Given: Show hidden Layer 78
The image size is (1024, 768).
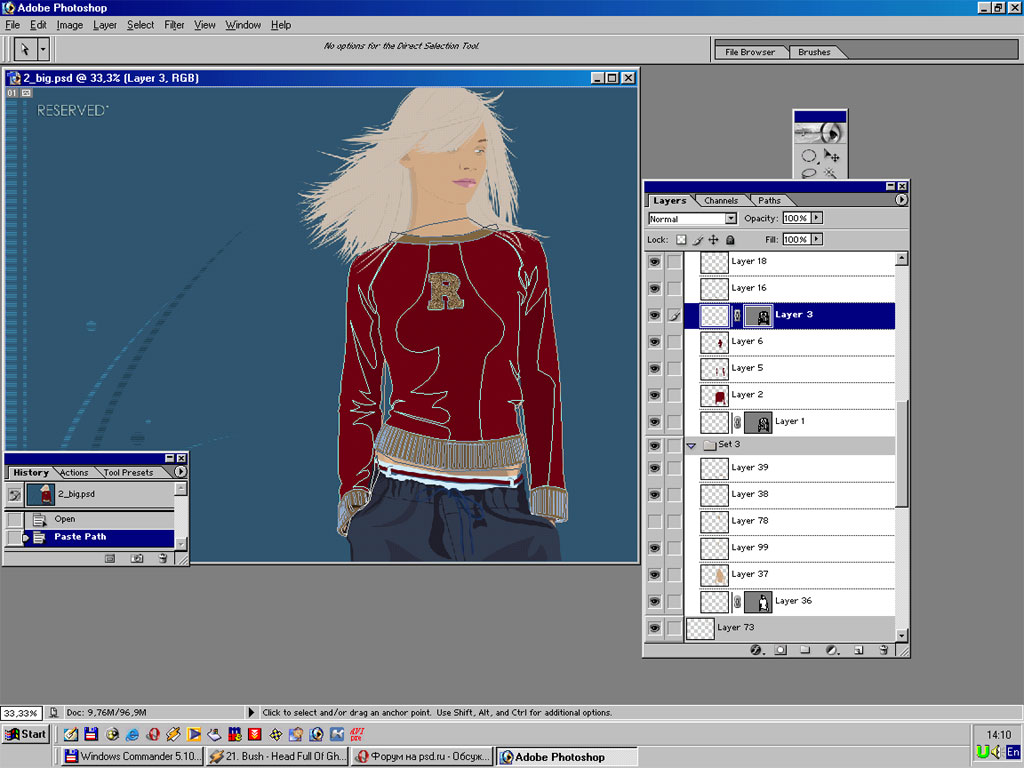Looking at the screenshot, I should (654, 521).
